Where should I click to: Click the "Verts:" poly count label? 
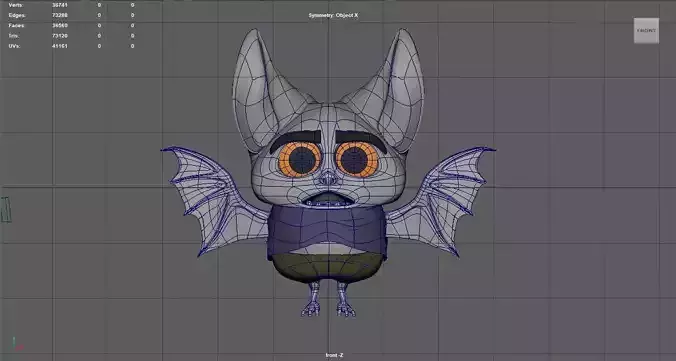16,5
